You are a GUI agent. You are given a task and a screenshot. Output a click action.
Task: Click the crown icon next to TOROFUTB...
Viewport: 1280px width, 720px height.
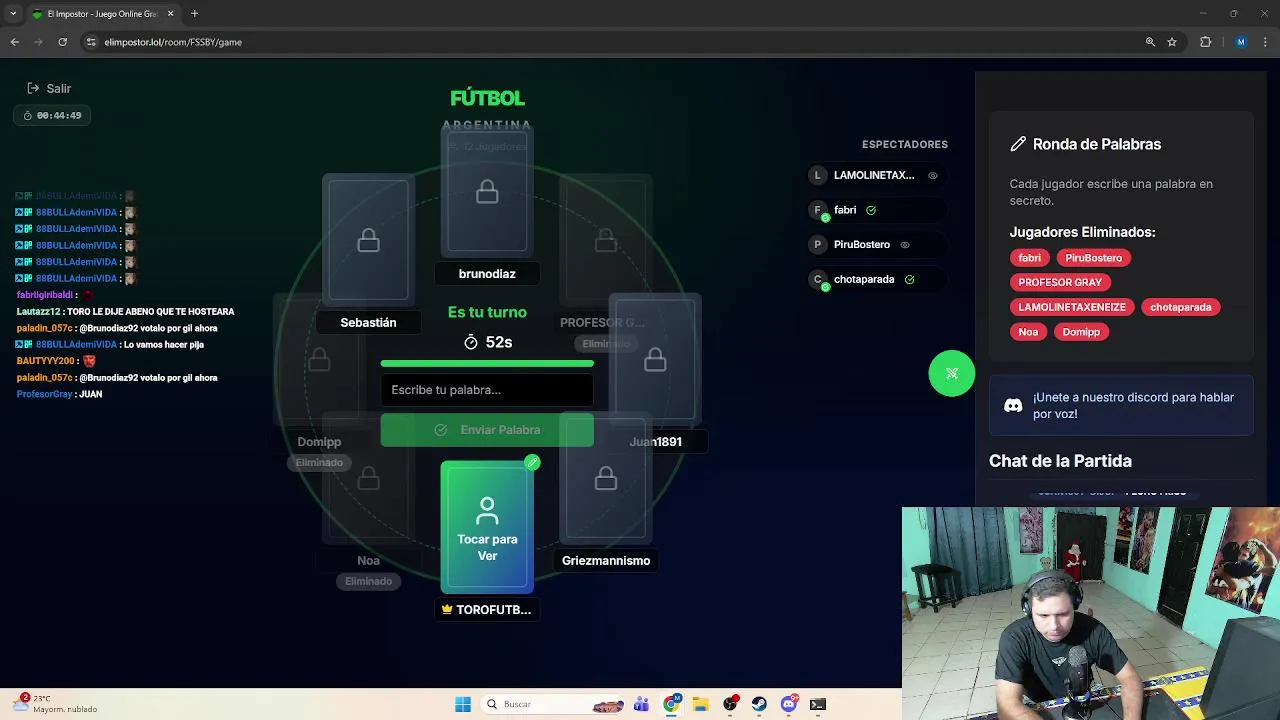pos(447,609)
